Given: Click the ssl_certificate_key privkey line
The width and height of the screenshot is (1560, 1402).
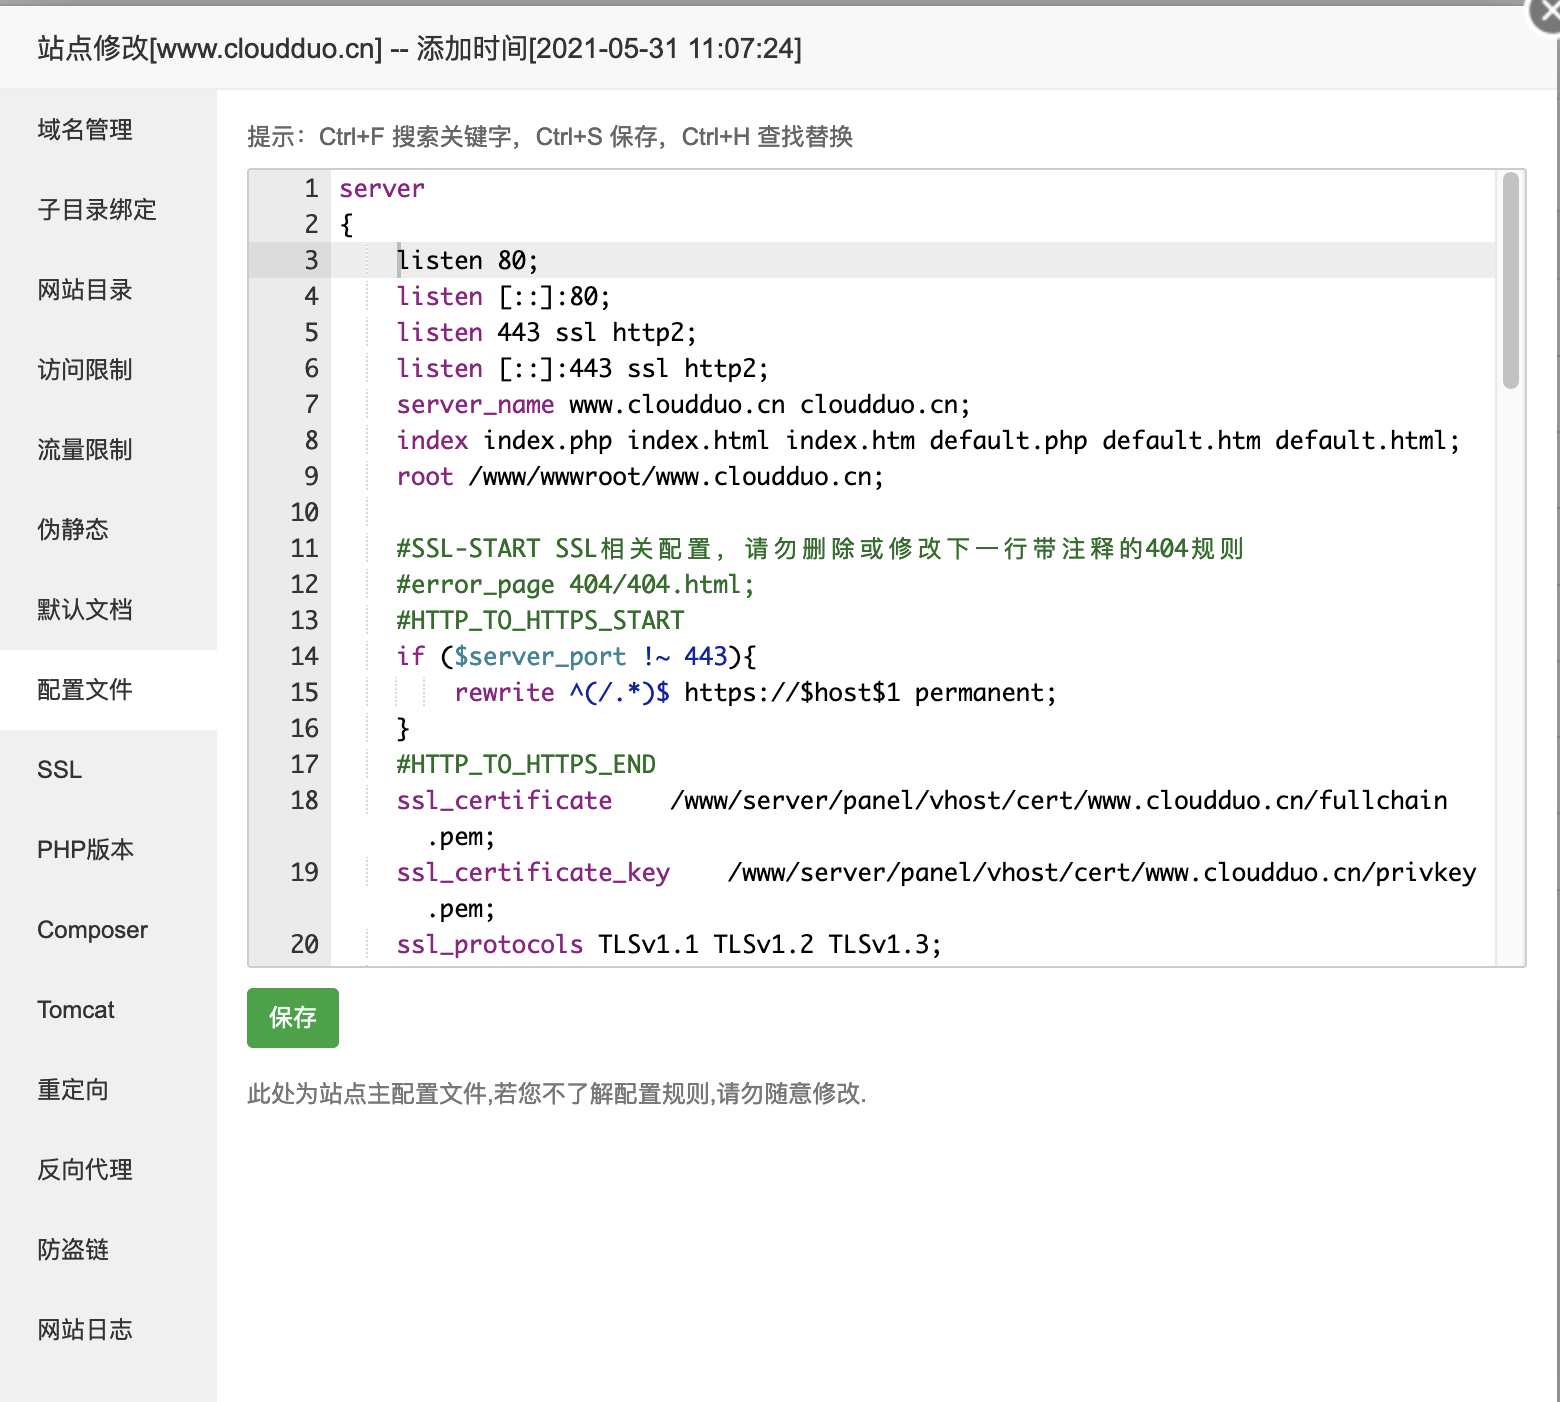Looking at the screenshot, I should (936, 890).
